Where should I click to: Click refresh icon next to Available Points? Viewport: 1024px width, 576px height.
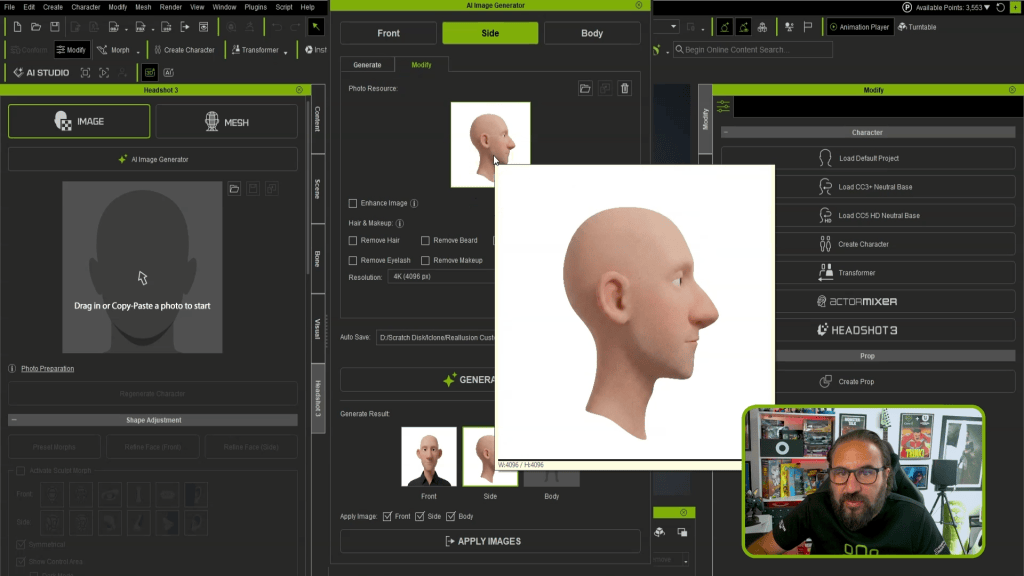point(1000,7)
